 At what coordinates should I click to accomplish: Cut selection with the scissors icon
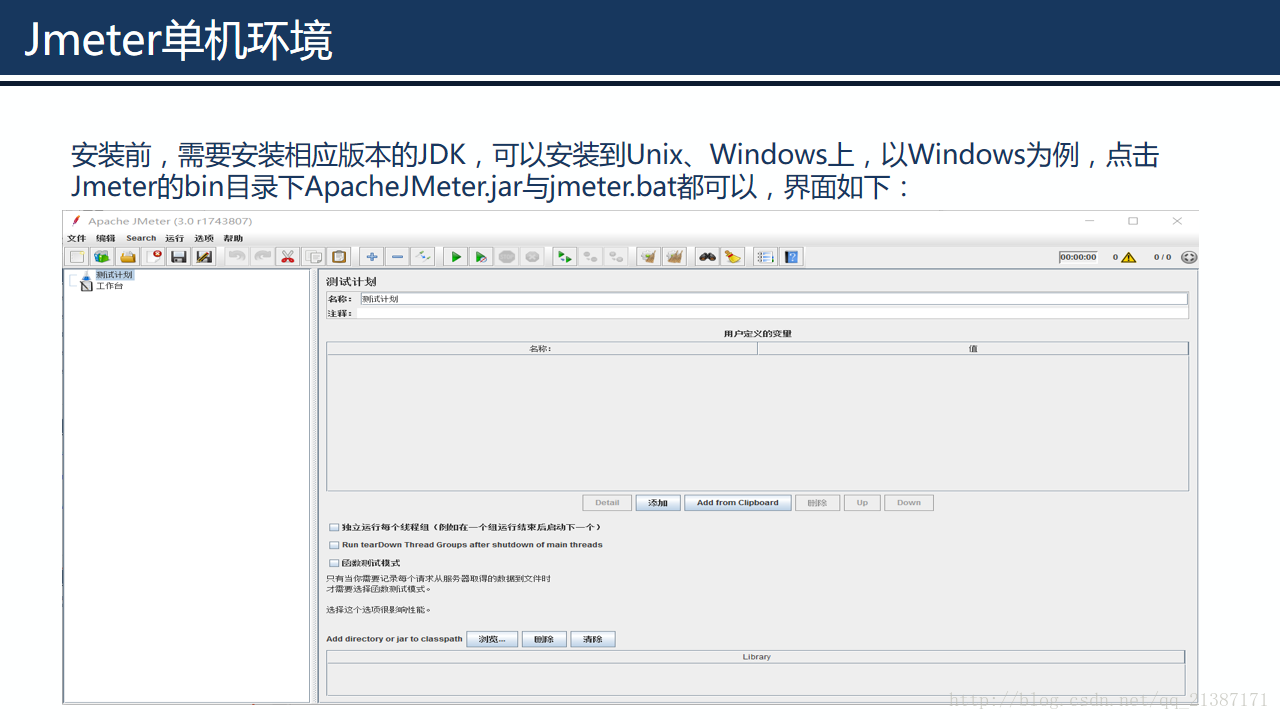(288, 257)
